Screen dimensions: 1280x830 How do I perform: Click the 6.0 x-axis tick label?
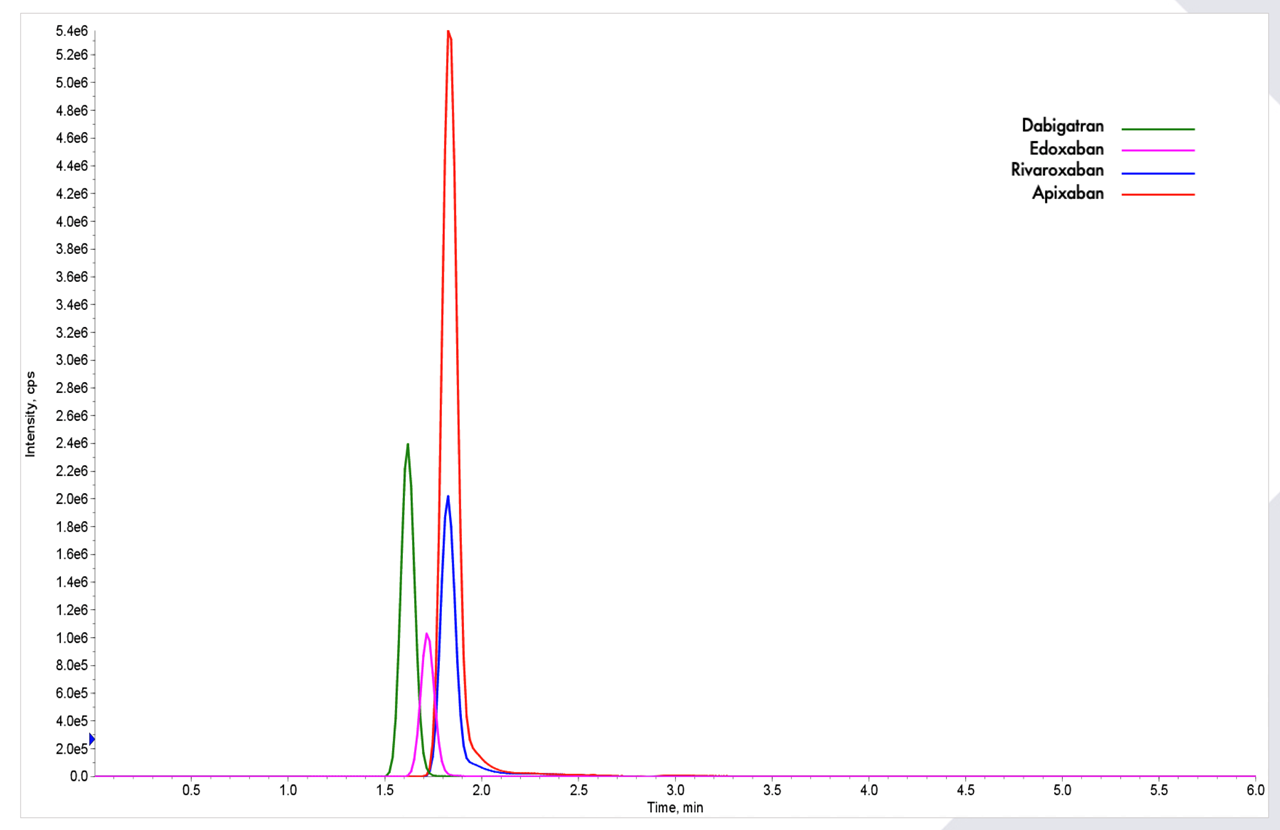coord(1256,790)
